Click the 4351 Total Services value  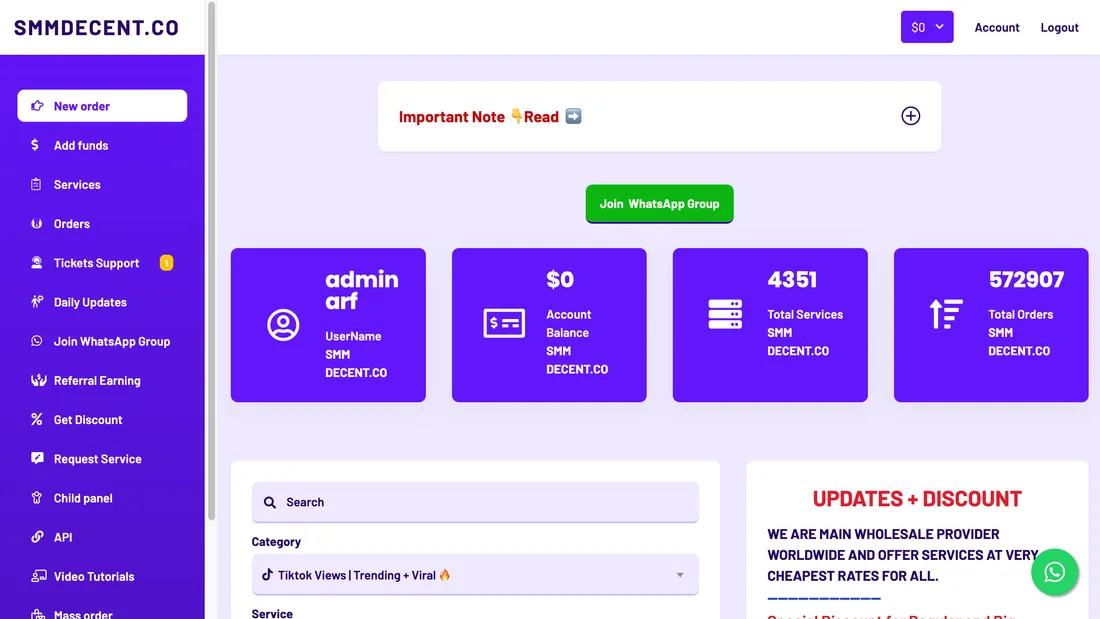pos(792,279)
